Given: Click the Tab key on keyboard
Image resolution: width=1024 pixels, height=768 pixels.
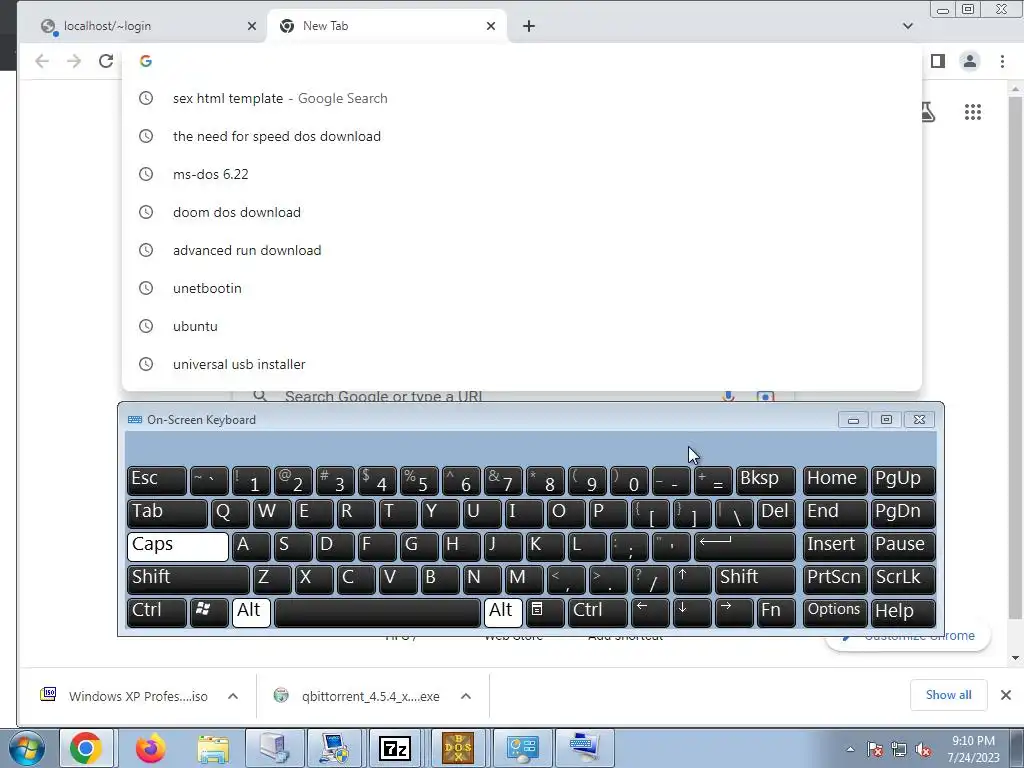Looking at the screenshot, I should pos(167,513).
